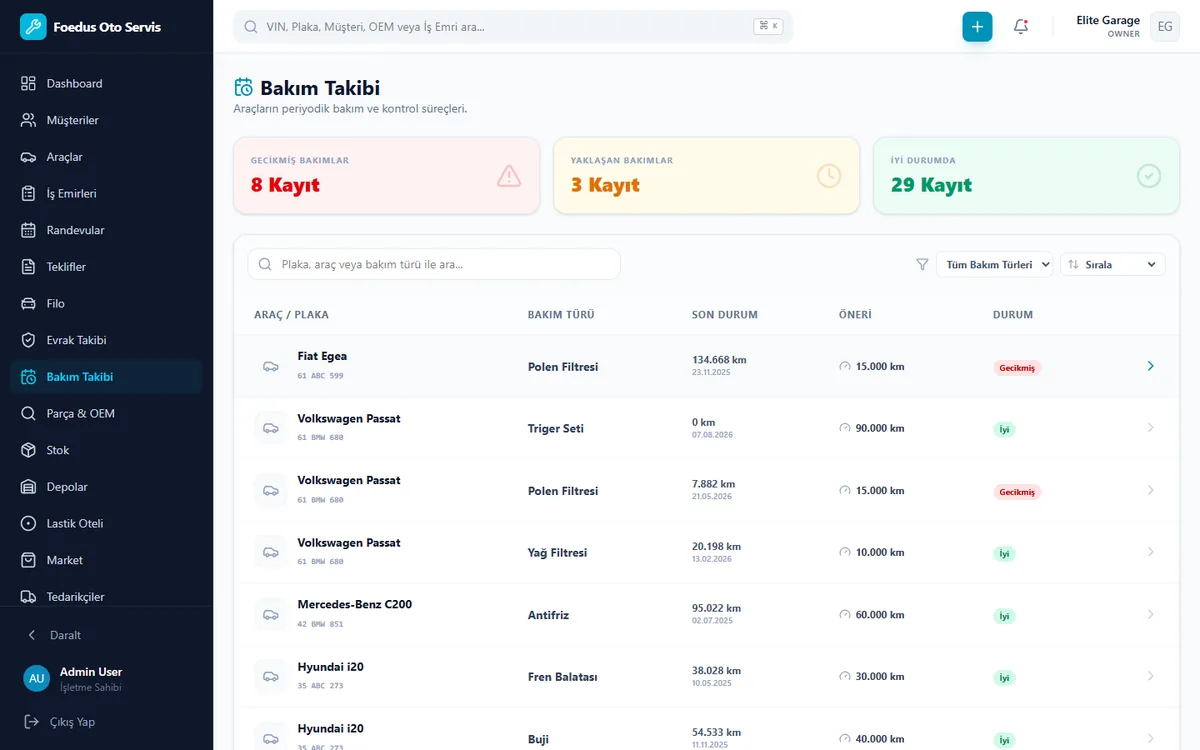
Task: Open the EG user avatar
Action: pos(1165,27)
